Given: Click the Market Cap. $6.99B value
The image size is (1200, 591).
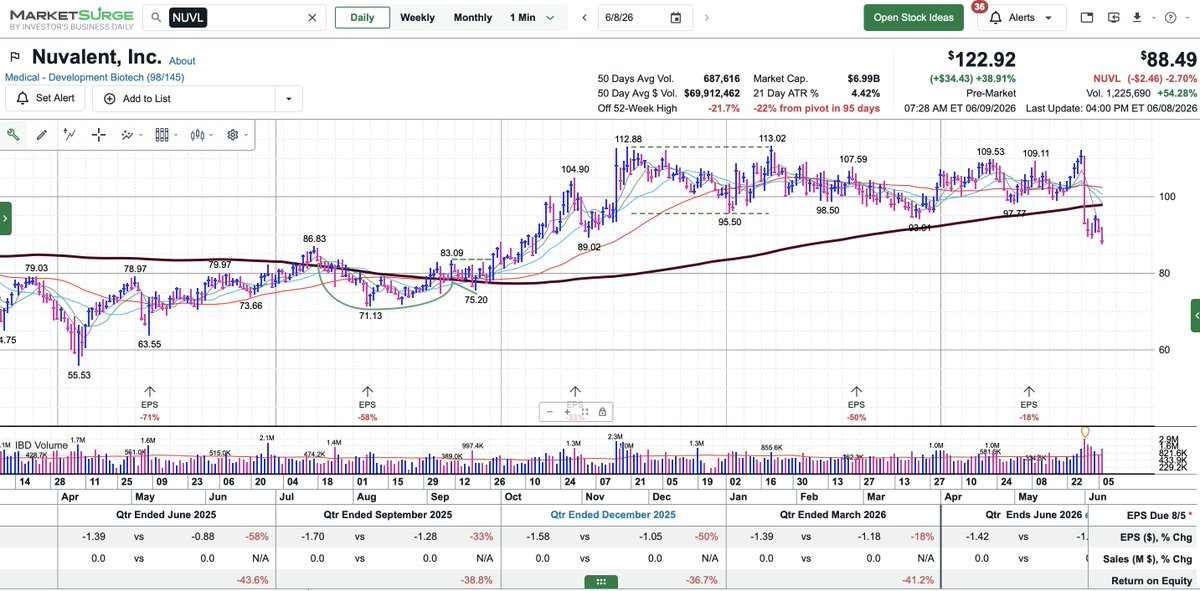Looking at the screenshot, I should point(866,78).
